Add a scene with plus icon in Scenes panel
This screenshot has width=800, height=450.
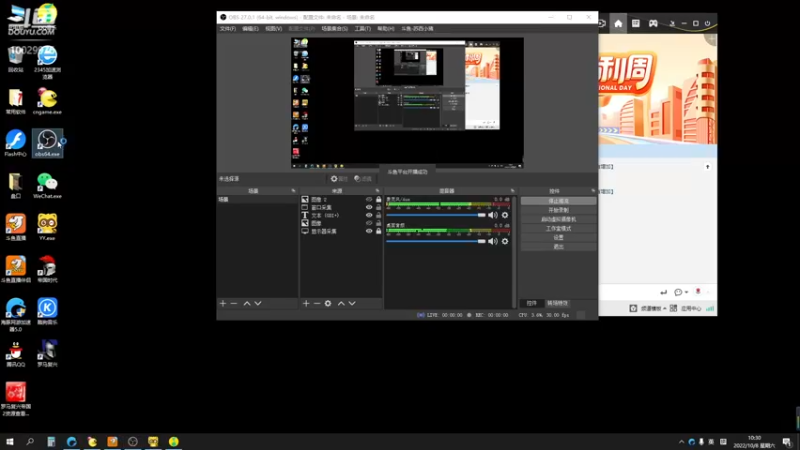pos(223,304)
